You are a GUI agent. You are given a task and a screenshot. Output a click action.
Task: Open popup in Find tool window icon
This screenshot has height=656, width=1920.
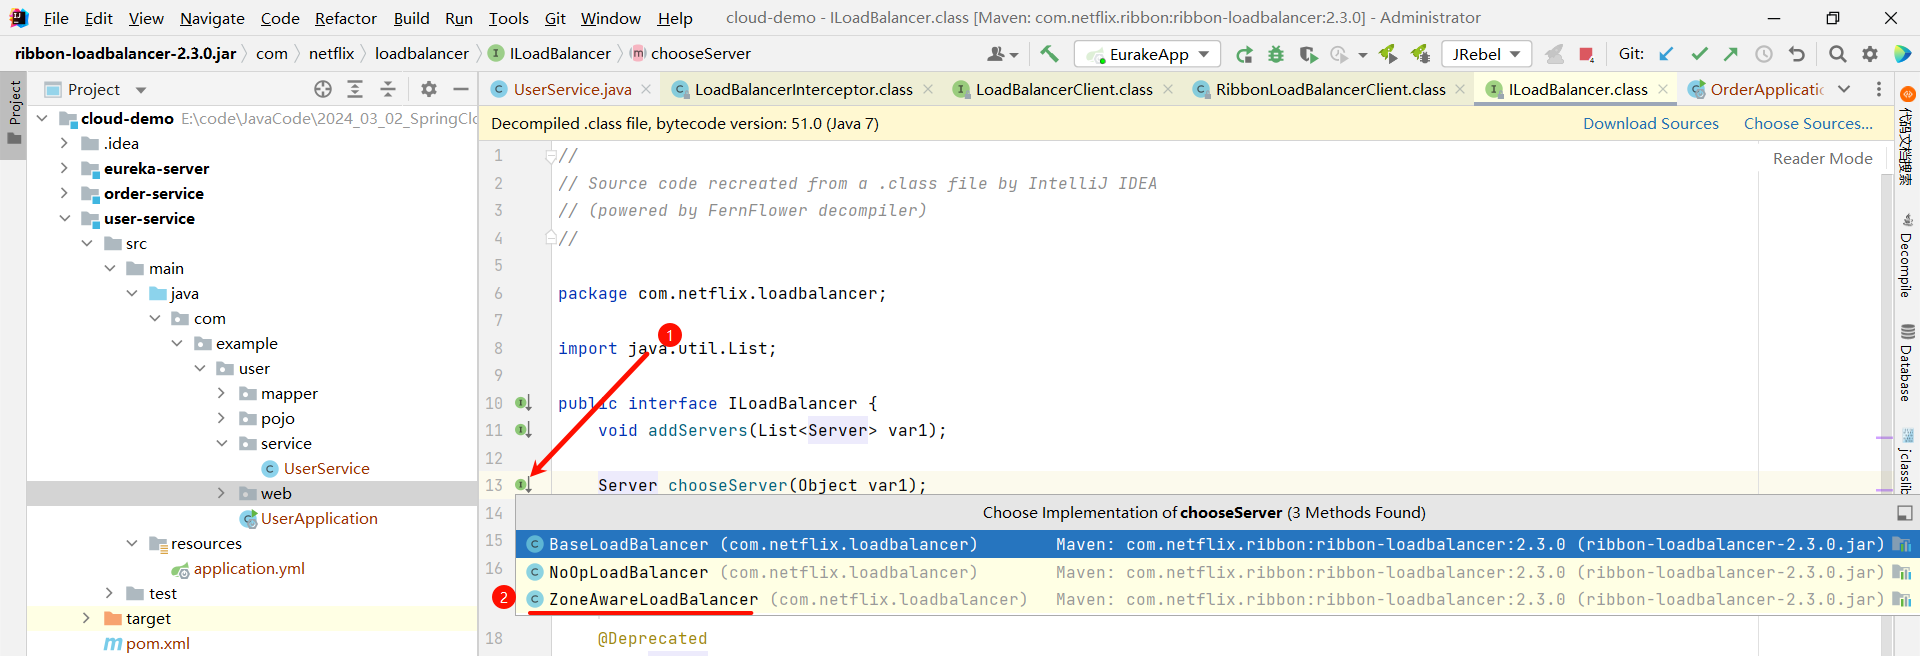coord(1905,513)
